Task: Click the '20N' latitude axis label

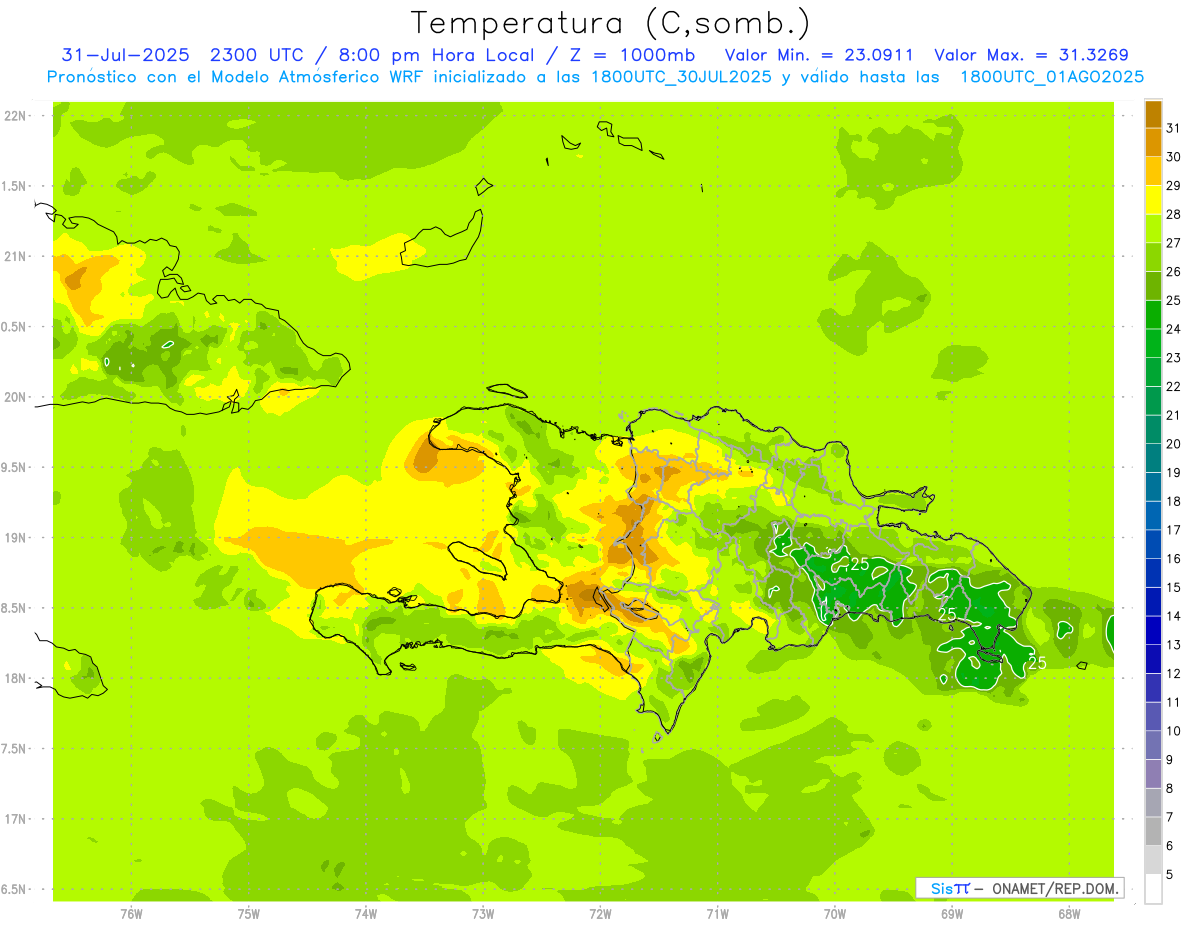Action: 15,397
